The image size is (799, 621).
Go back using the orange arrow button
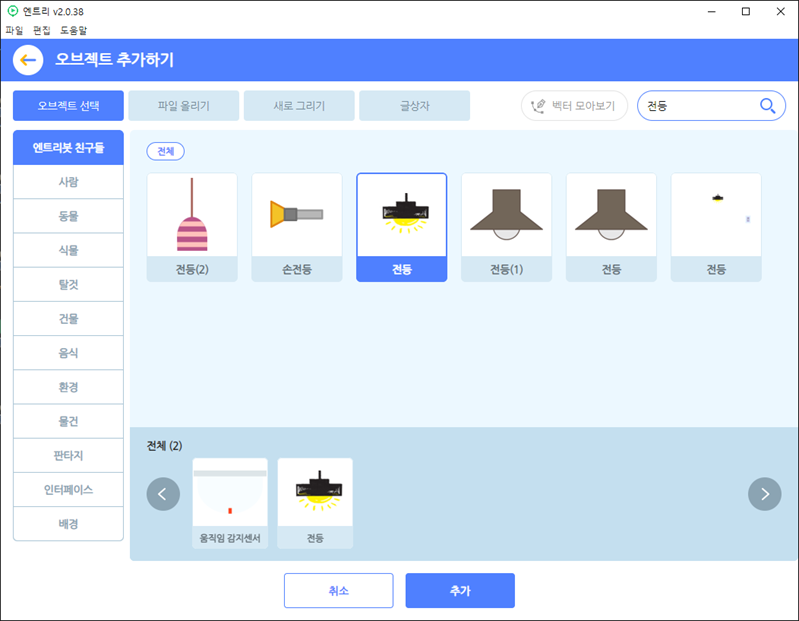28,60
